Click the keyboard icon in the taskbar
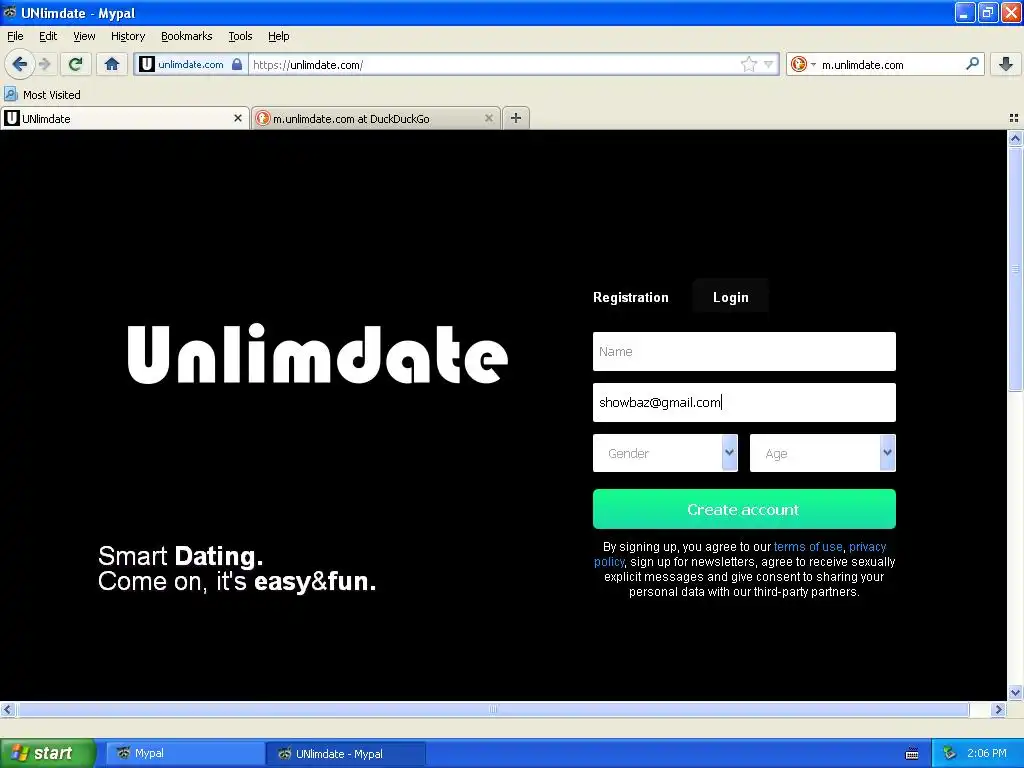Image resolution: width=1024 pixels, height=768 pixels. click(912, 754)
